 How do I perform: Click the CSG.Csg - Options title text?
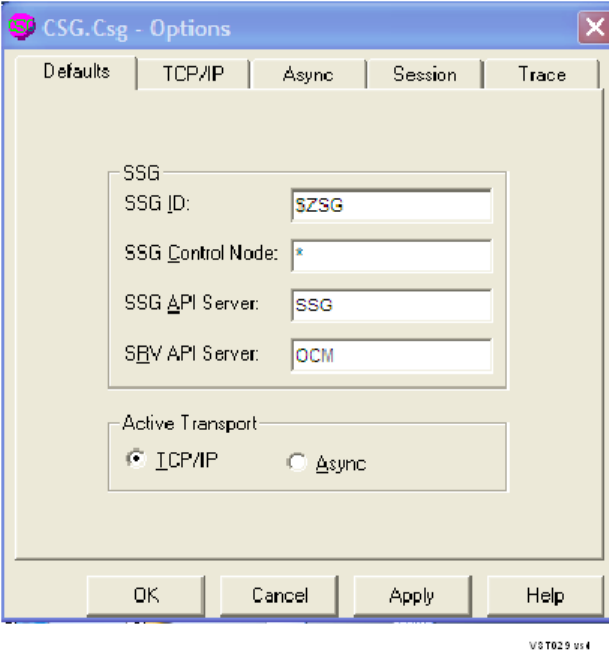pos(137,29)
